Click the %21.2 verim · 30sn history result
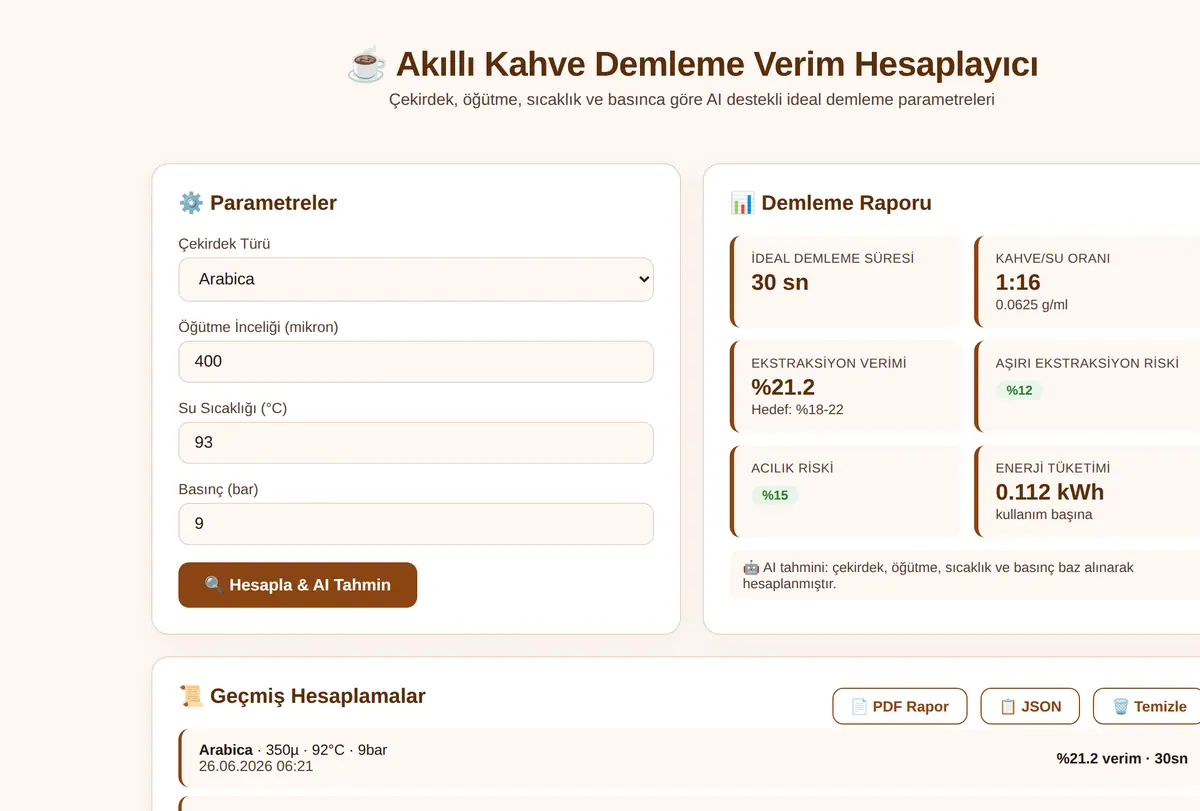The width and height of the screenshot is (1200, 811). [x=1122, y=758]
